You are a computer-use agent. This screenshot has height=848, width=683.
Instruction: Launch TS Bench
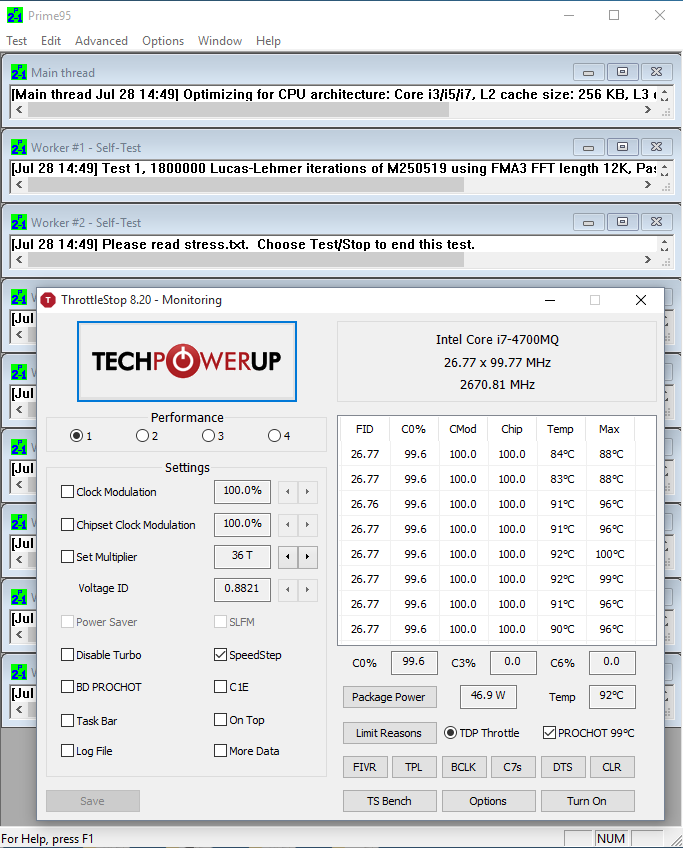pyautogui.click(x=389, y=801)
